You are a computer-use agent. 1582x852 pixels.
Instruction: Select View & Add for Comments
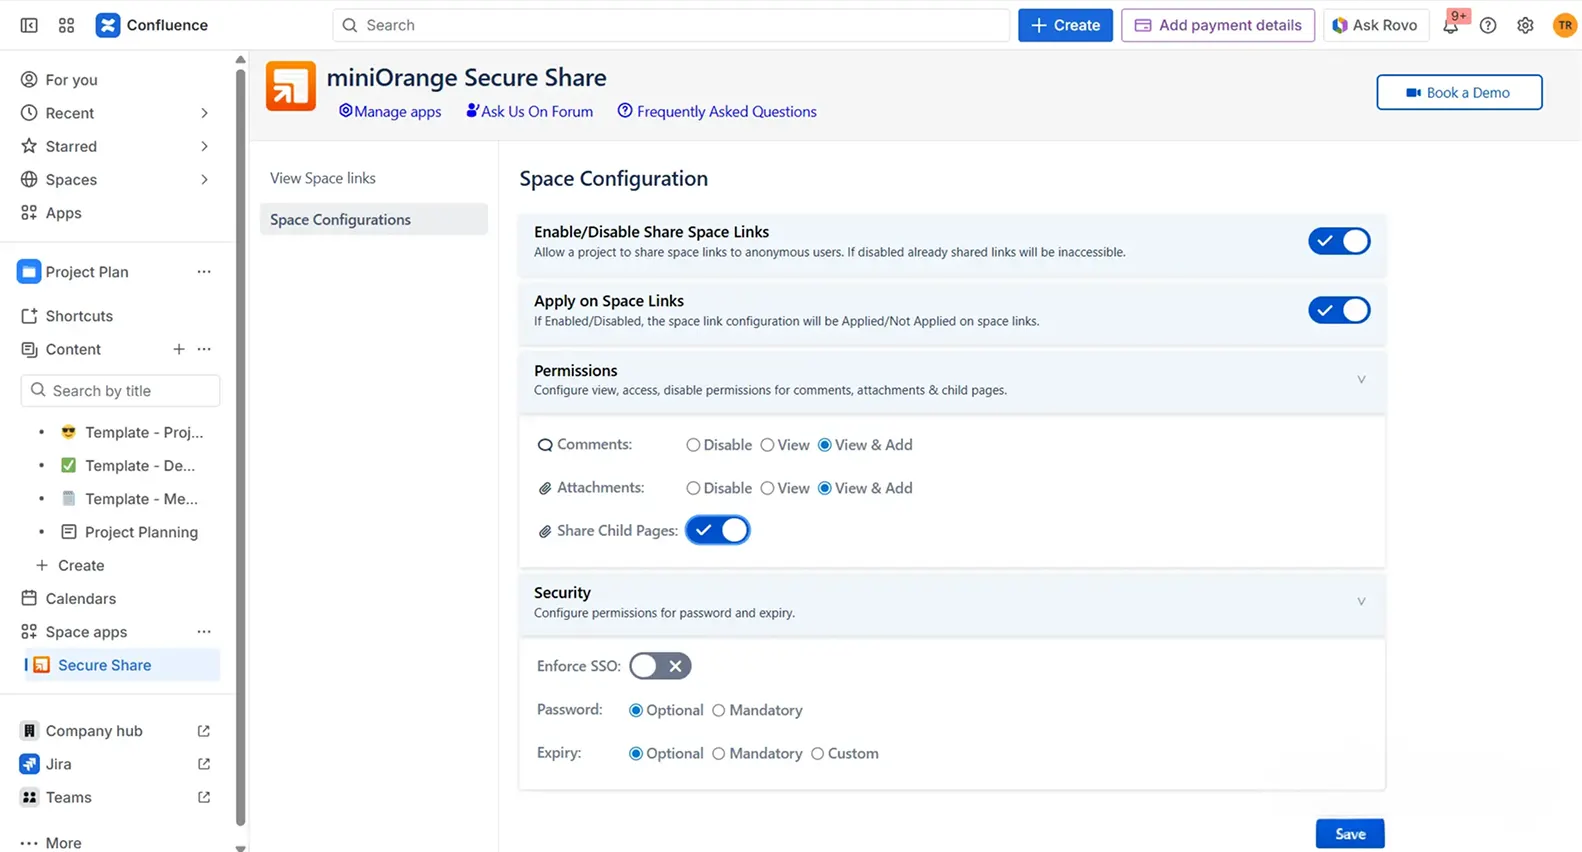click(x=825, y=445)
